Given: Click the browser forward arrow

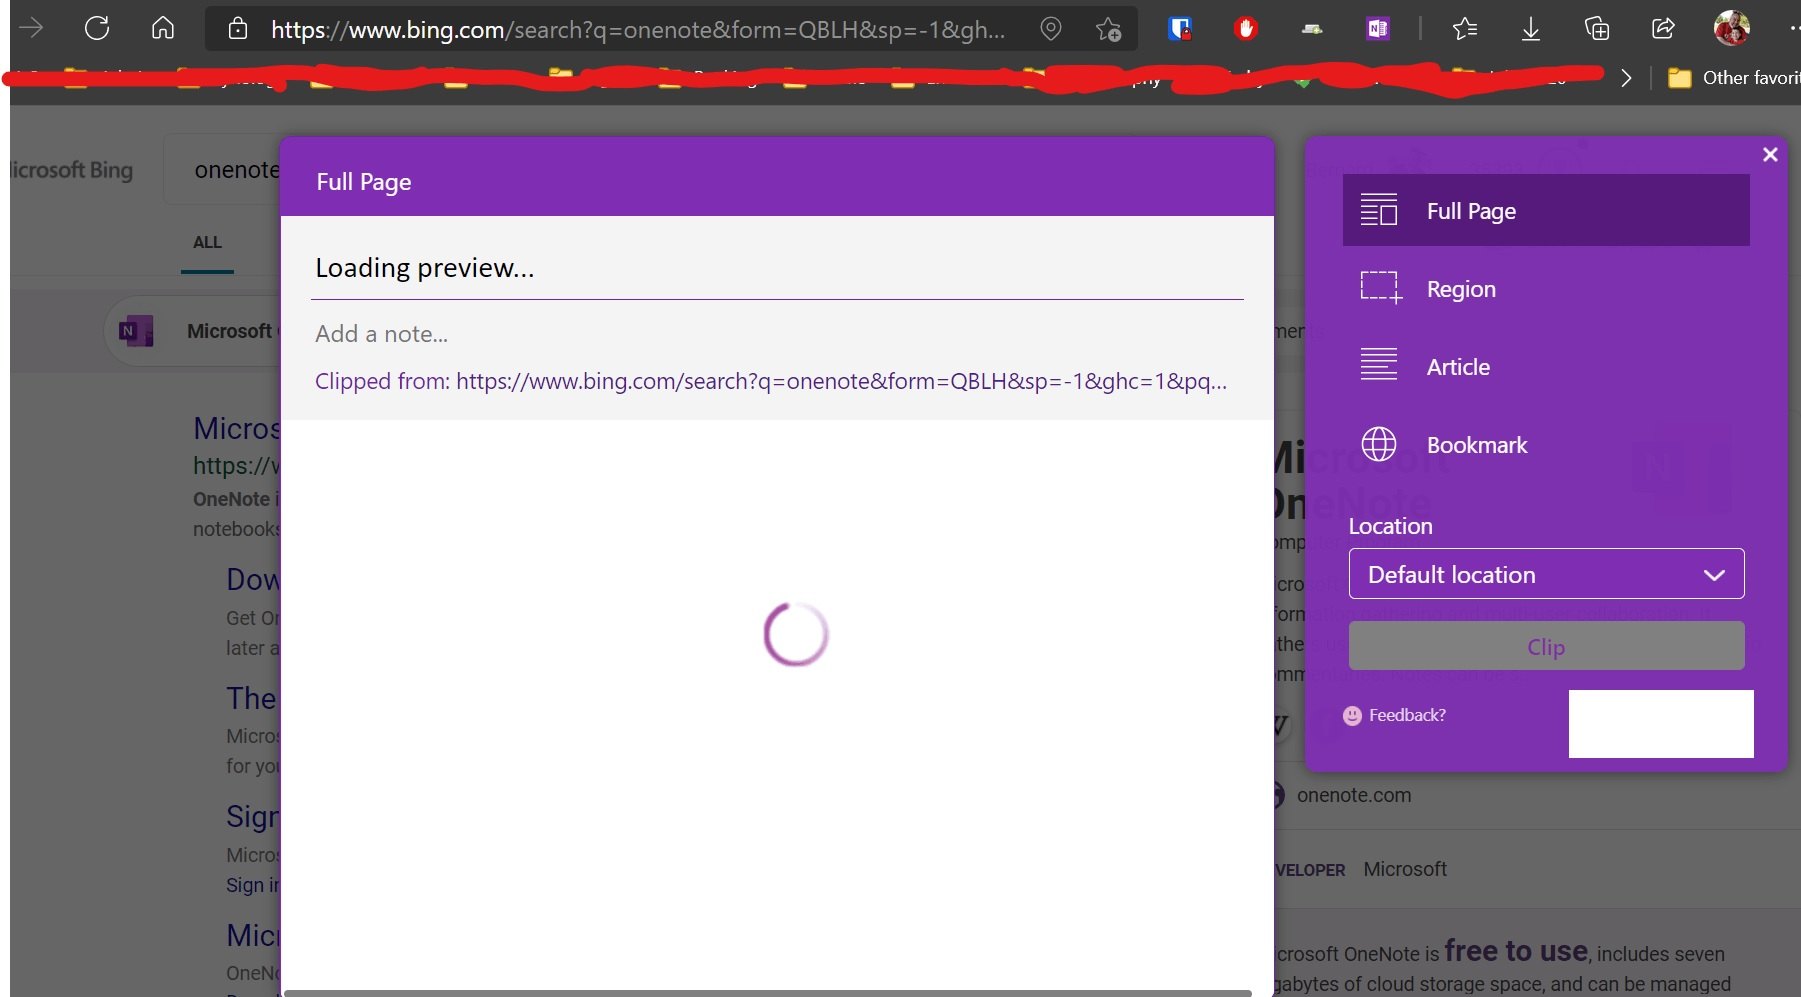Looking at the screenshot, I should tap(31, 28).
